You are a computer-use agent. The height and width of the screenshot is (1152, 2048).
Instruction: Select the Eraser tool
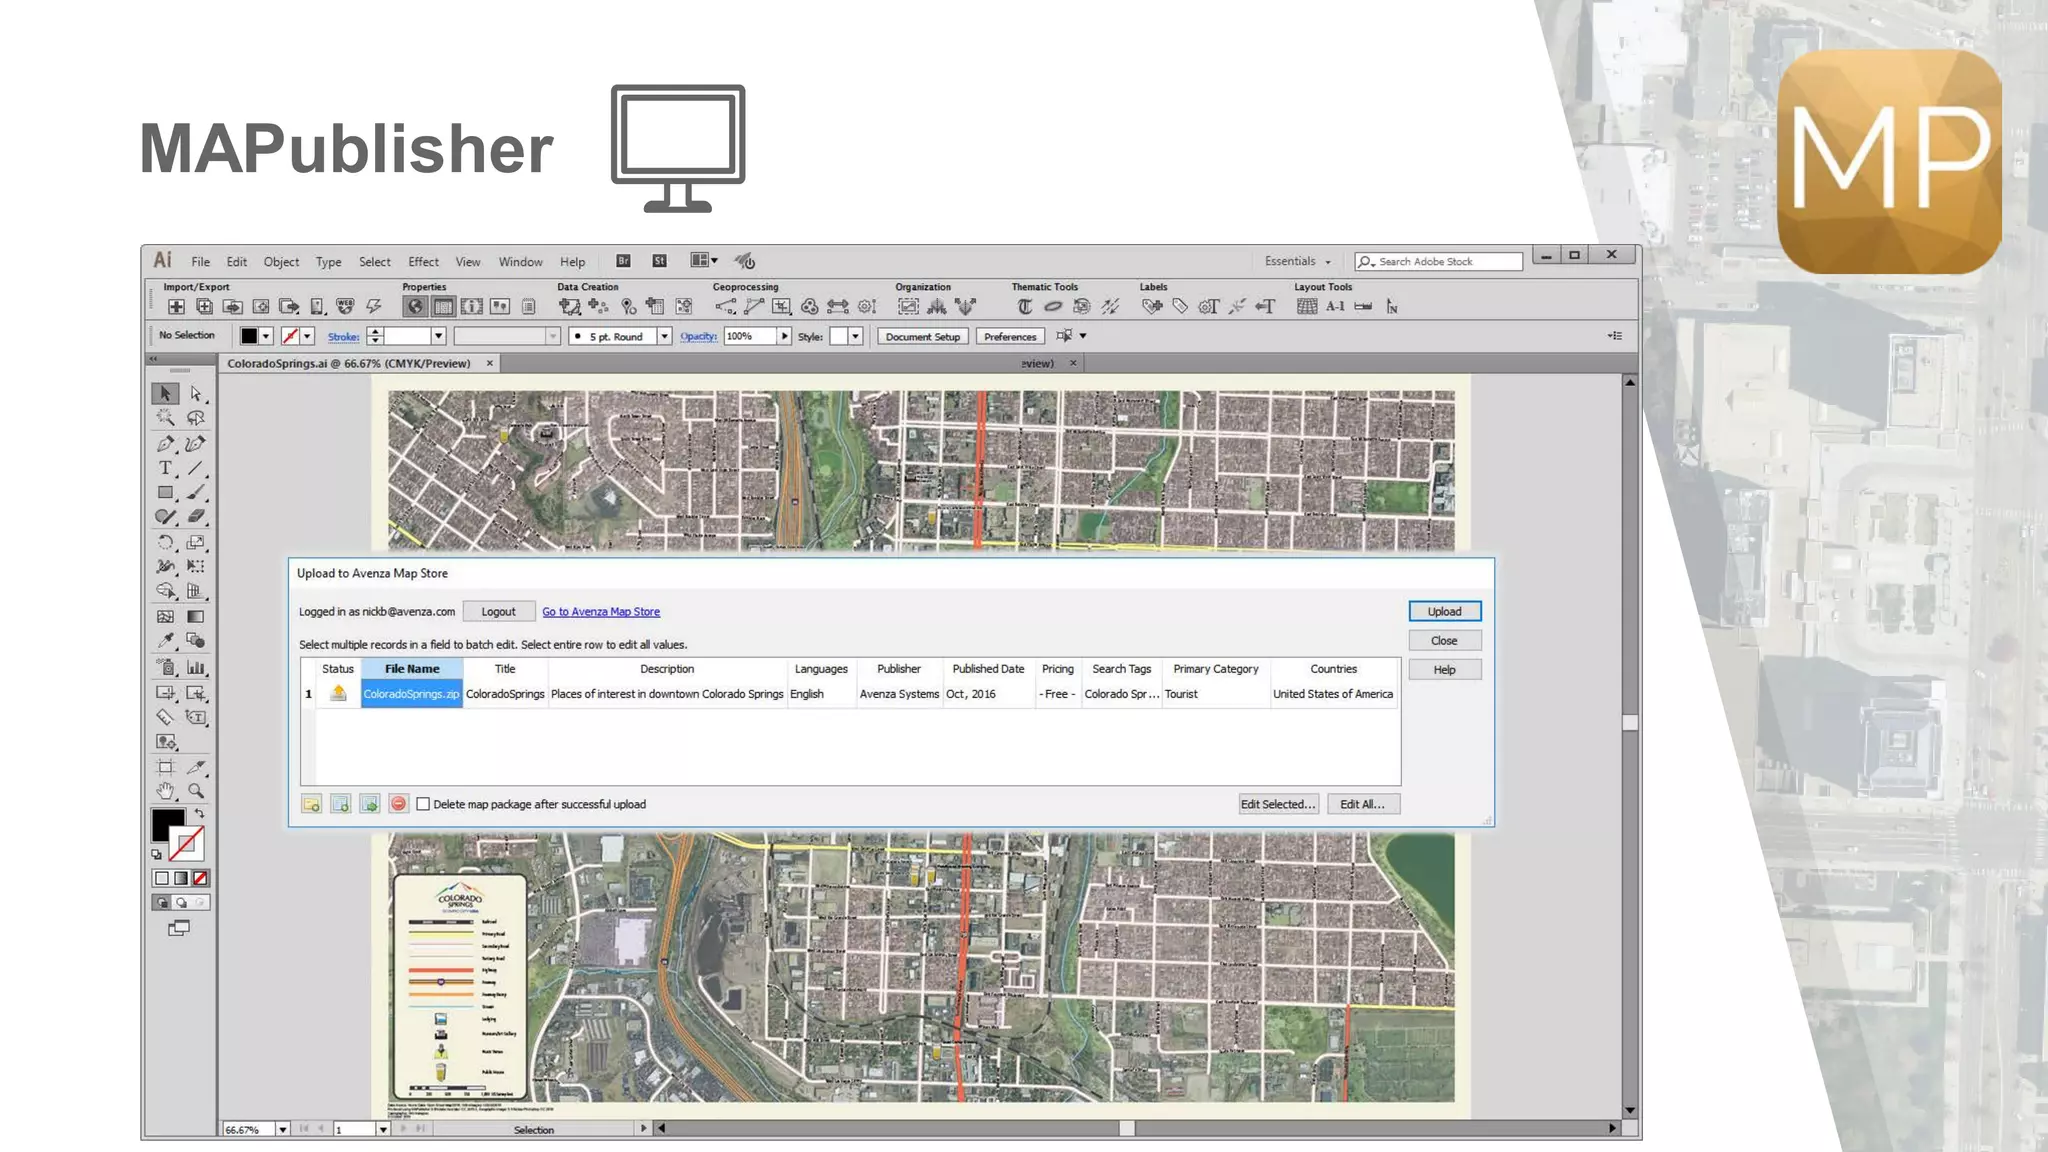[x=196, y=517]
